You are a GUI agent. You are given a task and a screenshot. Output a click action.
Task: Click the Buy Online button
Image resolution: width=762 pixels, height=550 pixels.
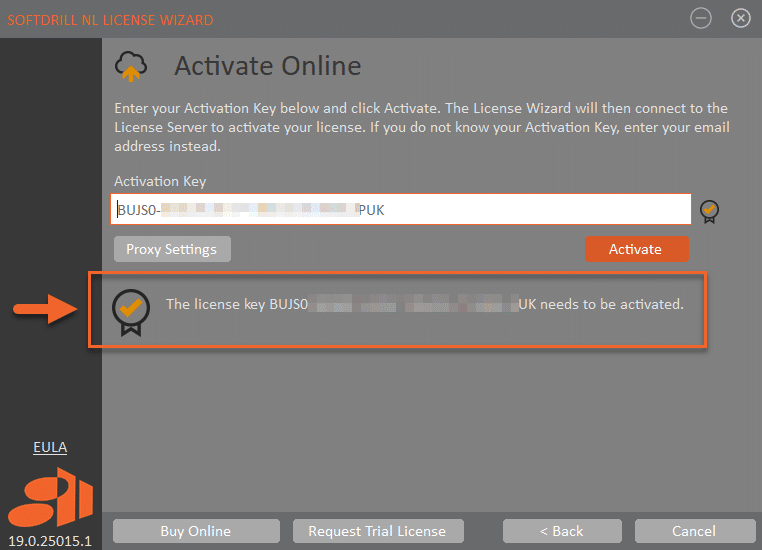pyautogui.click(x=195, y=531)
